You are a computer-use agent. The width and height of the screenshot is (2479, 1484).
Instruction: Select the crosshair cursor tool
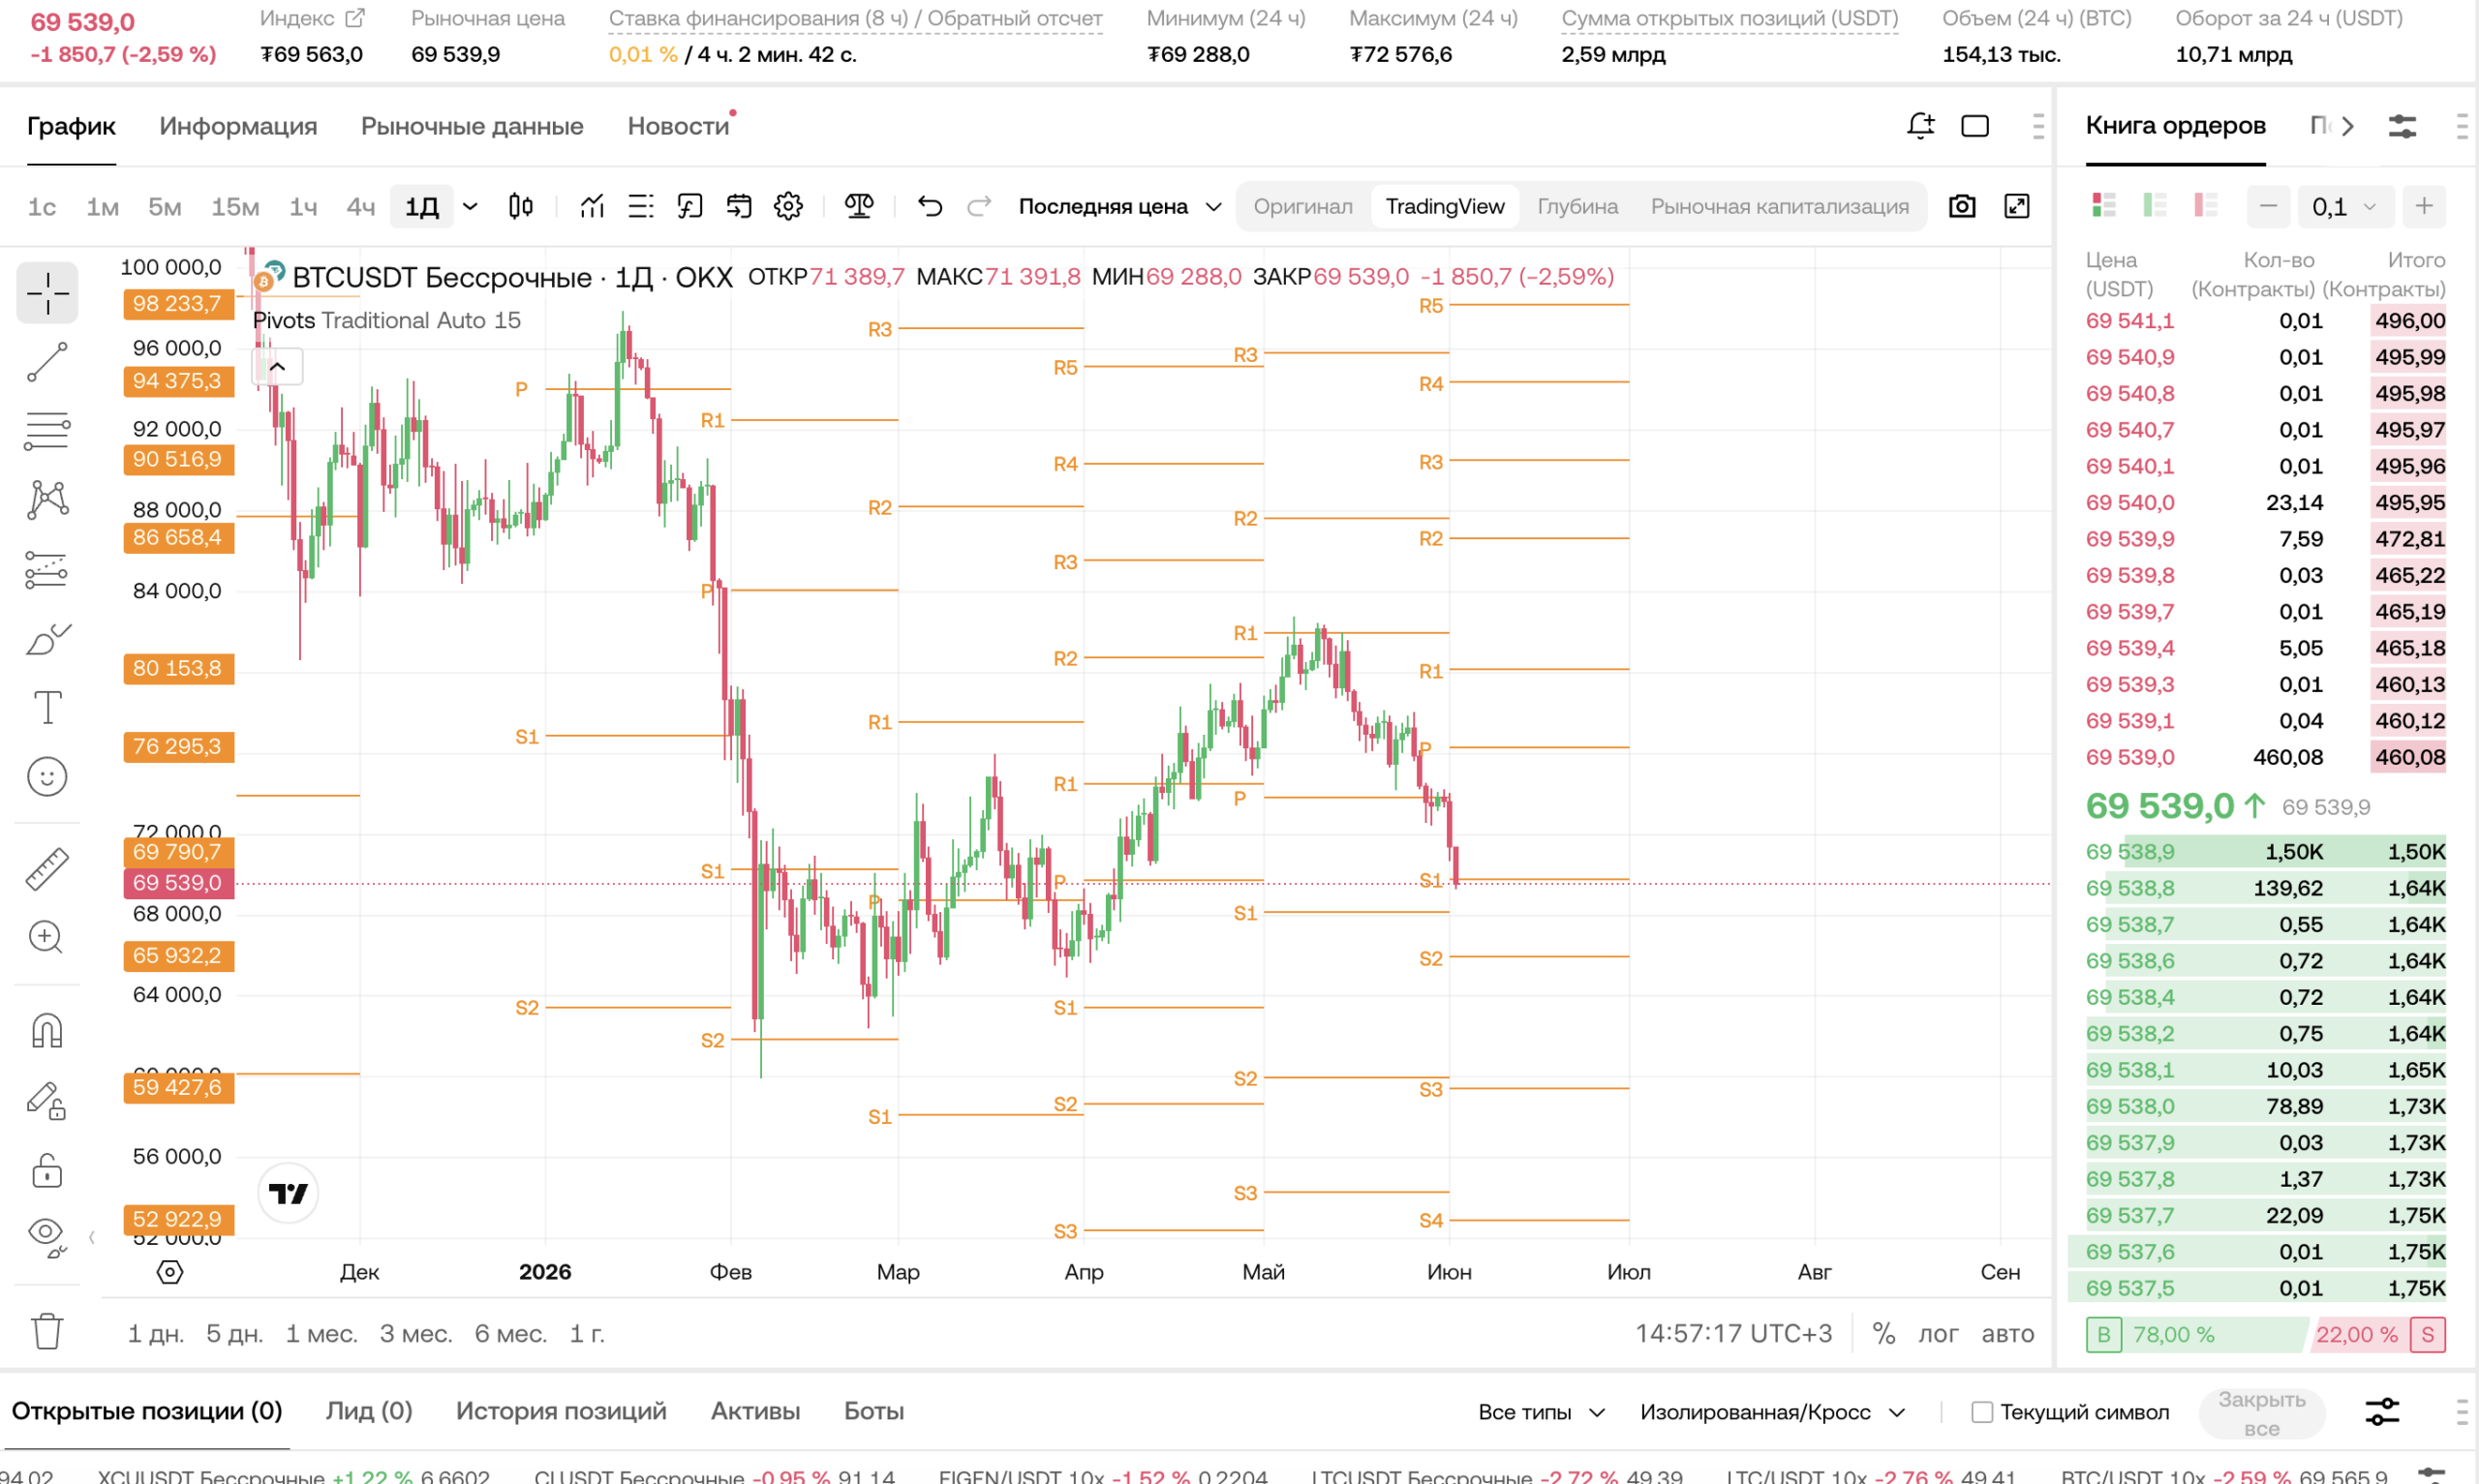47,293
